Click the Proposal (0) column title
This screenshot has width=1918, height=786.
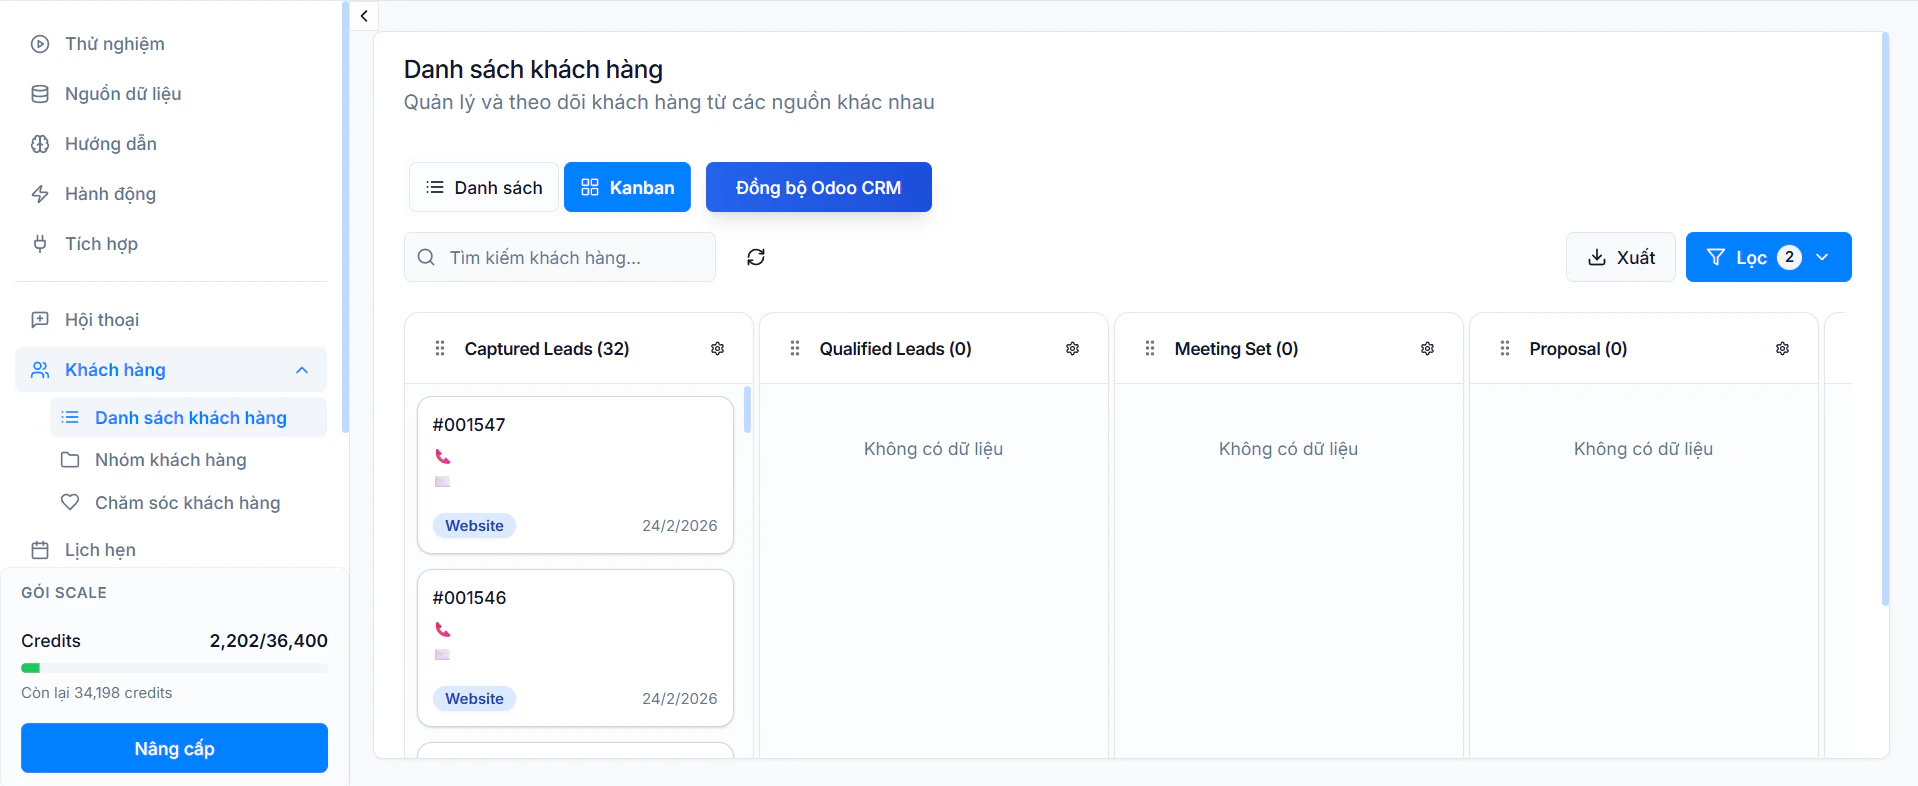pos(1578,349)
